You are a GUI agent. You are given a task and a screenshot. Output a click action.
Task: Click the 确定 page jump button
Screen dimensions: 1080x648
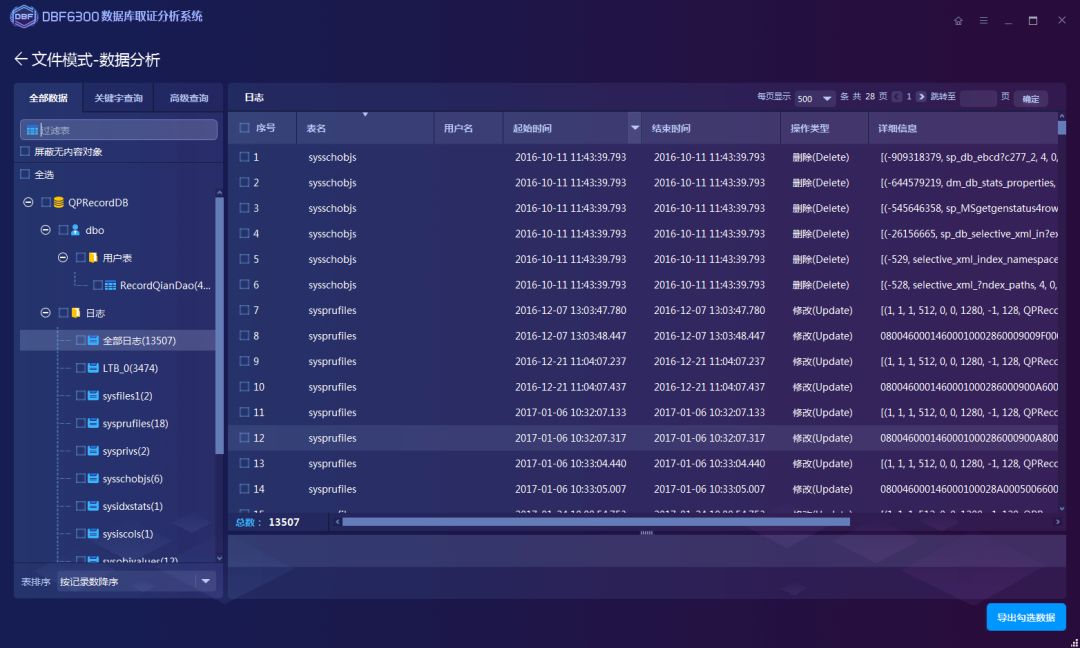tap(1031, 98)
